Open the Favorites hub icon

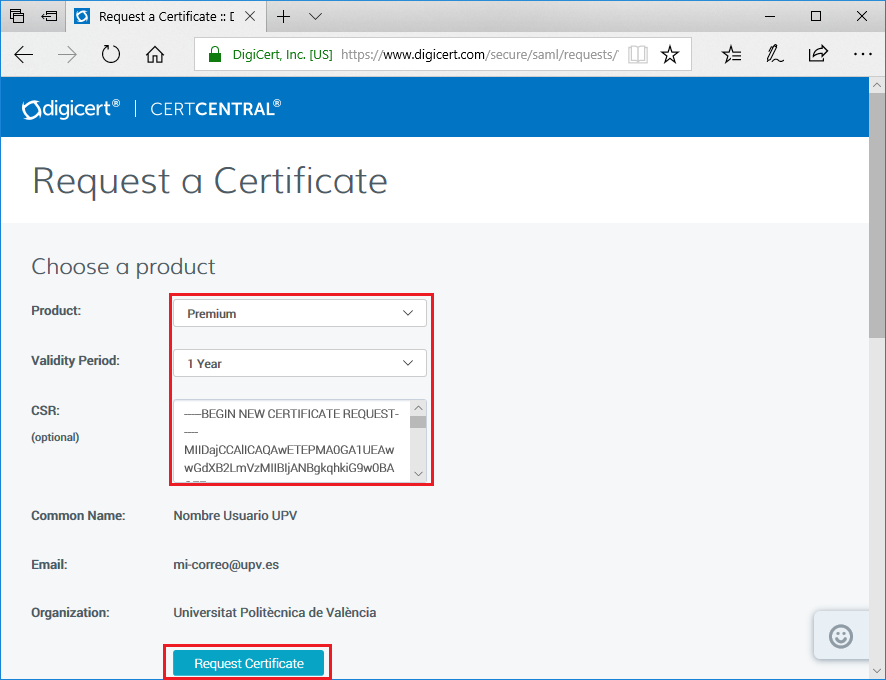click(x=732, y=55)
